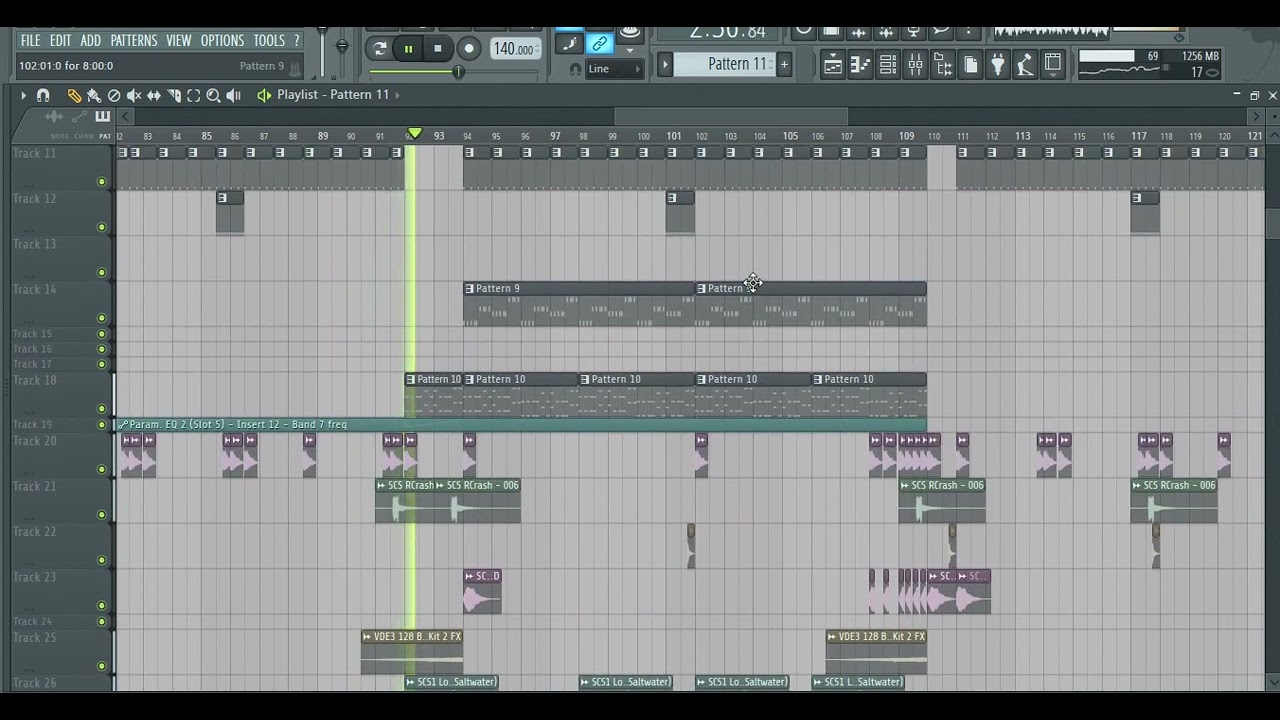Select the Zoom magnifier tool
Screen dimensions: 1280x720
tap(213, 95)
